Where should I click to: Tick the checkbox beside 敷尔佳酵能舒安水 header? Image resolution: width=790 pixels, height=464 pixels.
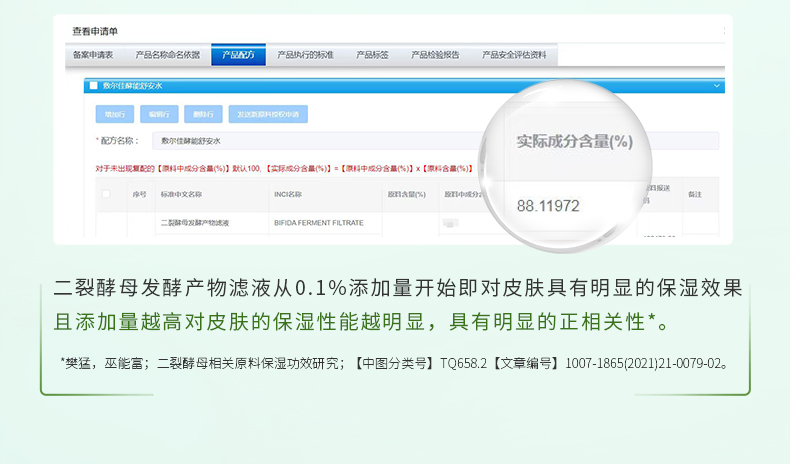pyautogui.click(x=93, y=86)
